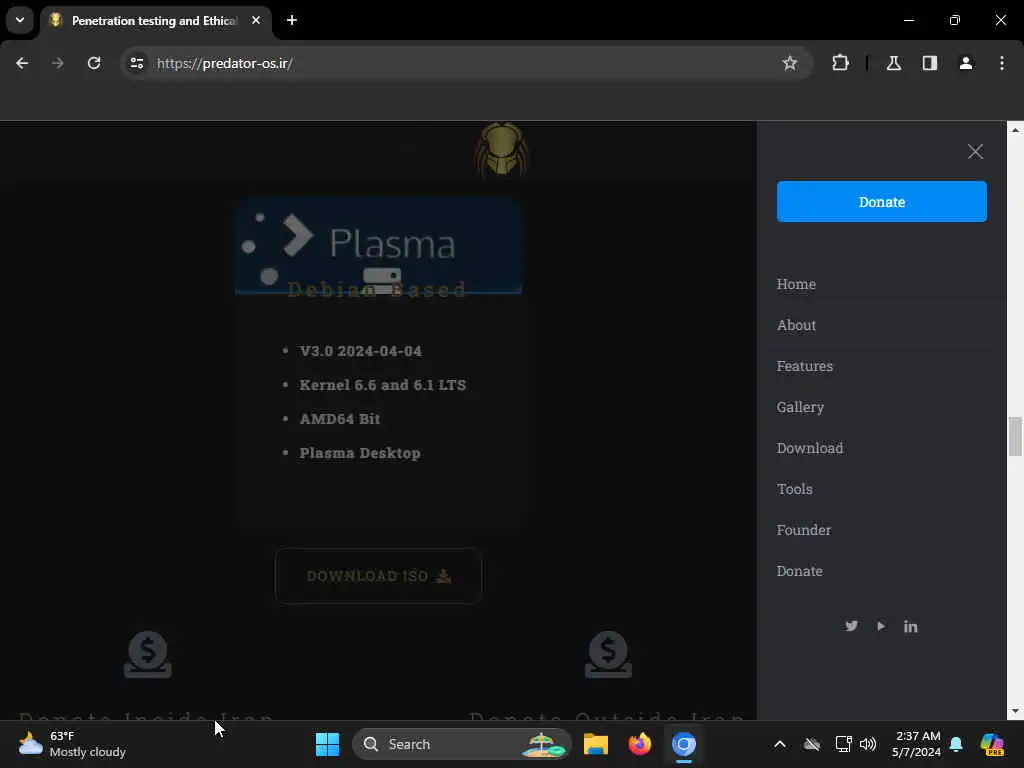View site information icon in address bar
This screenshot has width=1024, height=768.
point(136,63)
